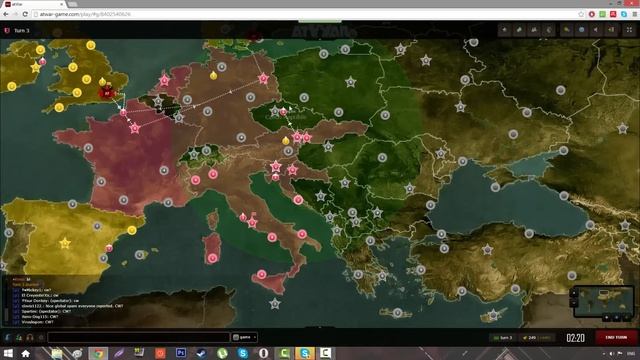Click the shield icon next to Turn 3

click(7, 31)
